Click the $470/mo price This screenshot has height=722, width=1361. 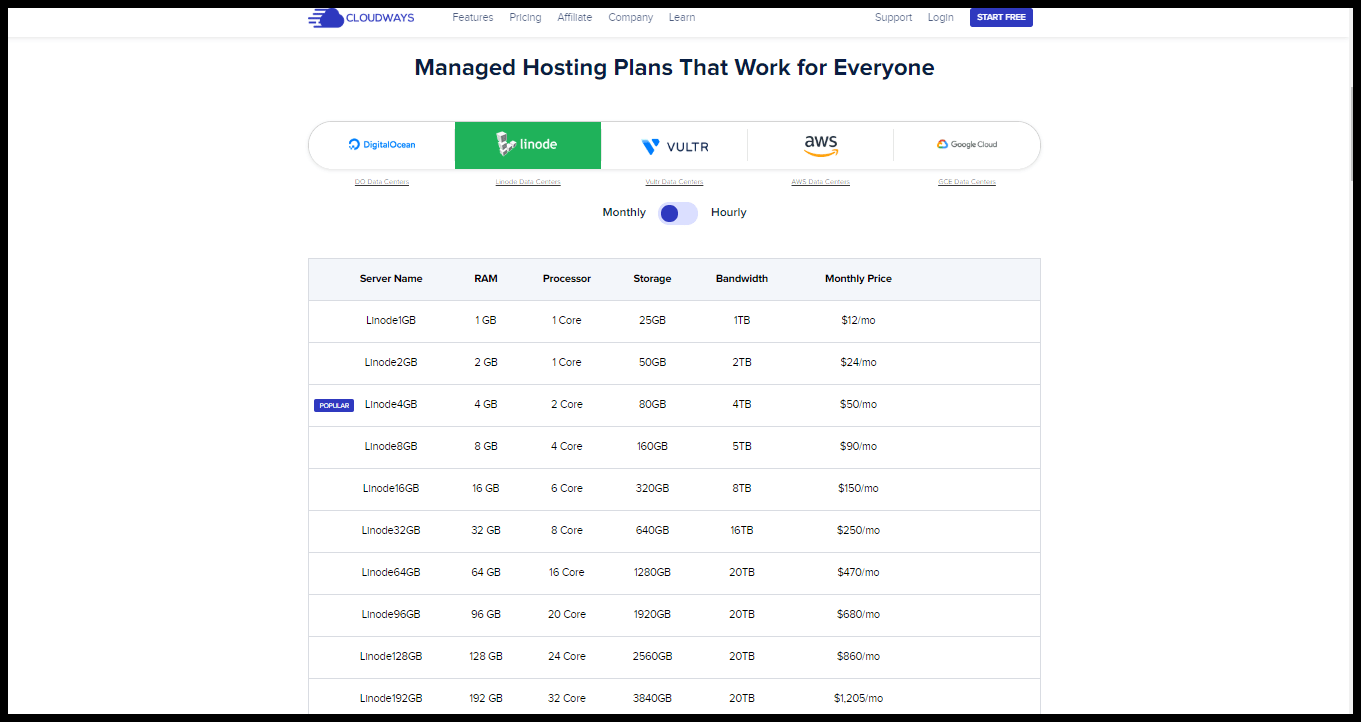(x=858, y=573)
